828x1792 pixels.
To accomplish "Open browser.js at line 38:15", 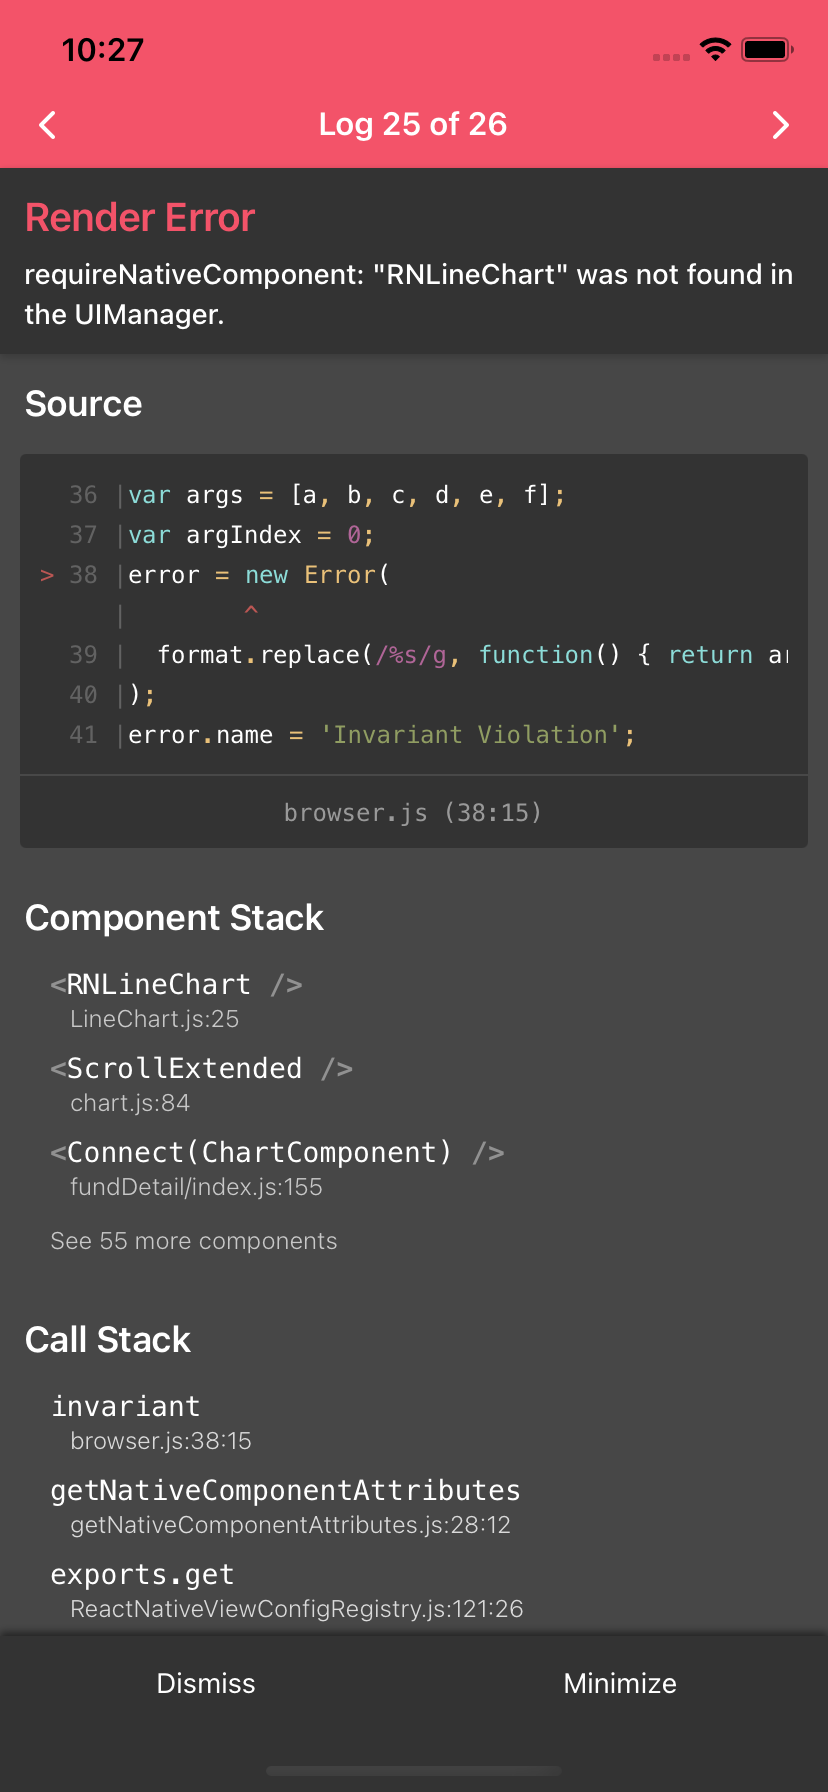I will tap(413, 812).
